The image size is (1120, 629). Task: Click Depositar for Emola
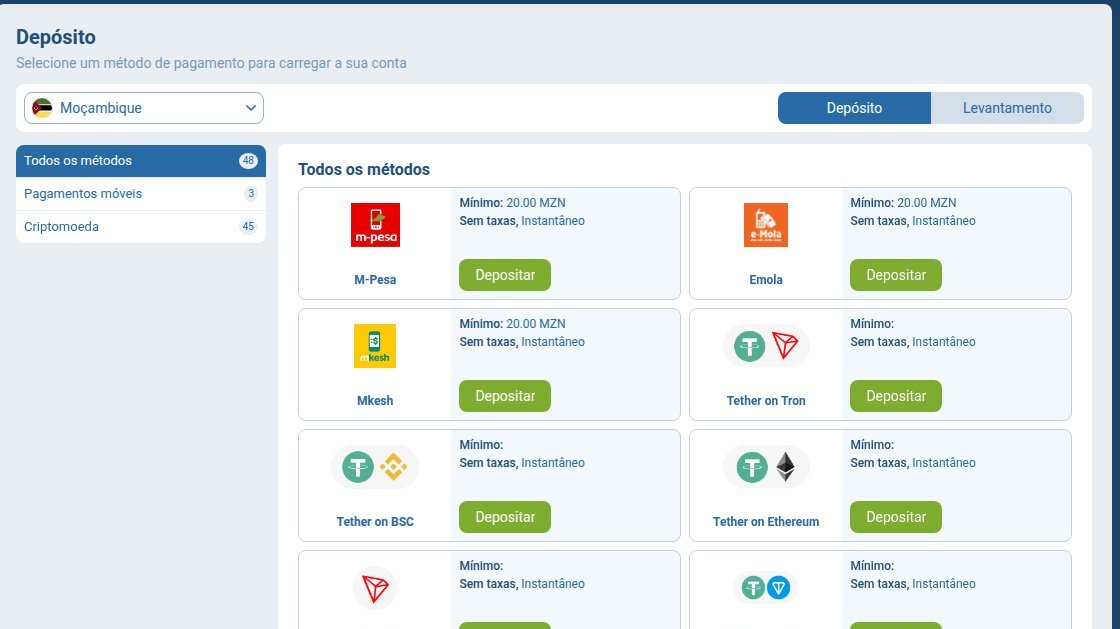(896, 275)
